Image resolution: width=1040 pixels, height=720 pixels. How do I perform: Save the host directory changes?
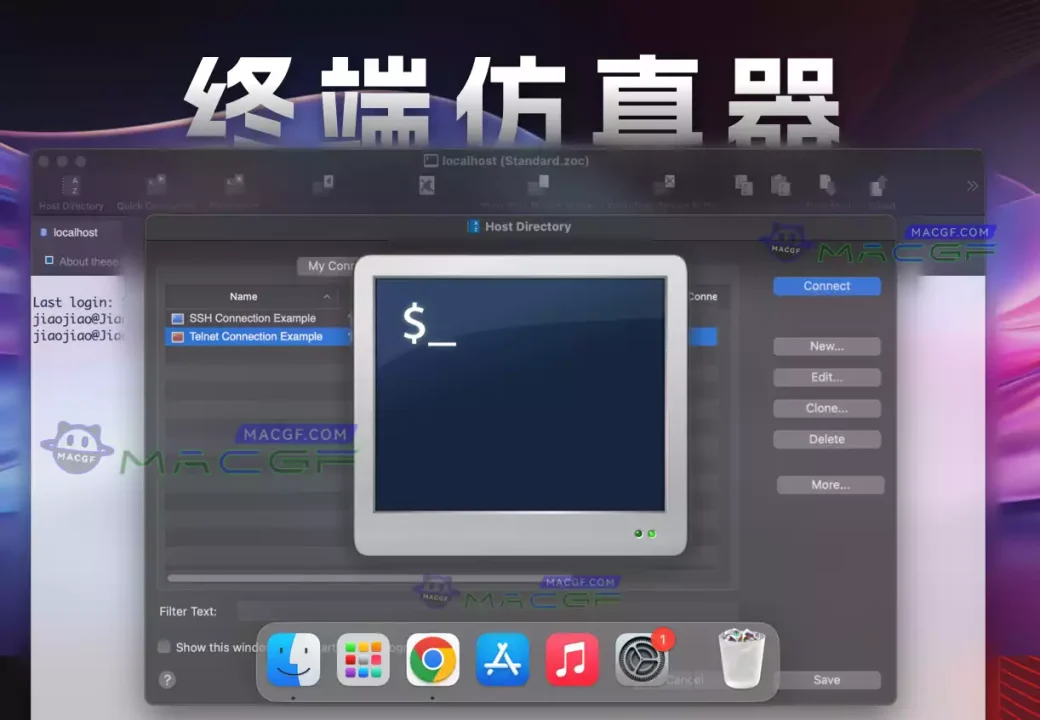coord(826,679)
